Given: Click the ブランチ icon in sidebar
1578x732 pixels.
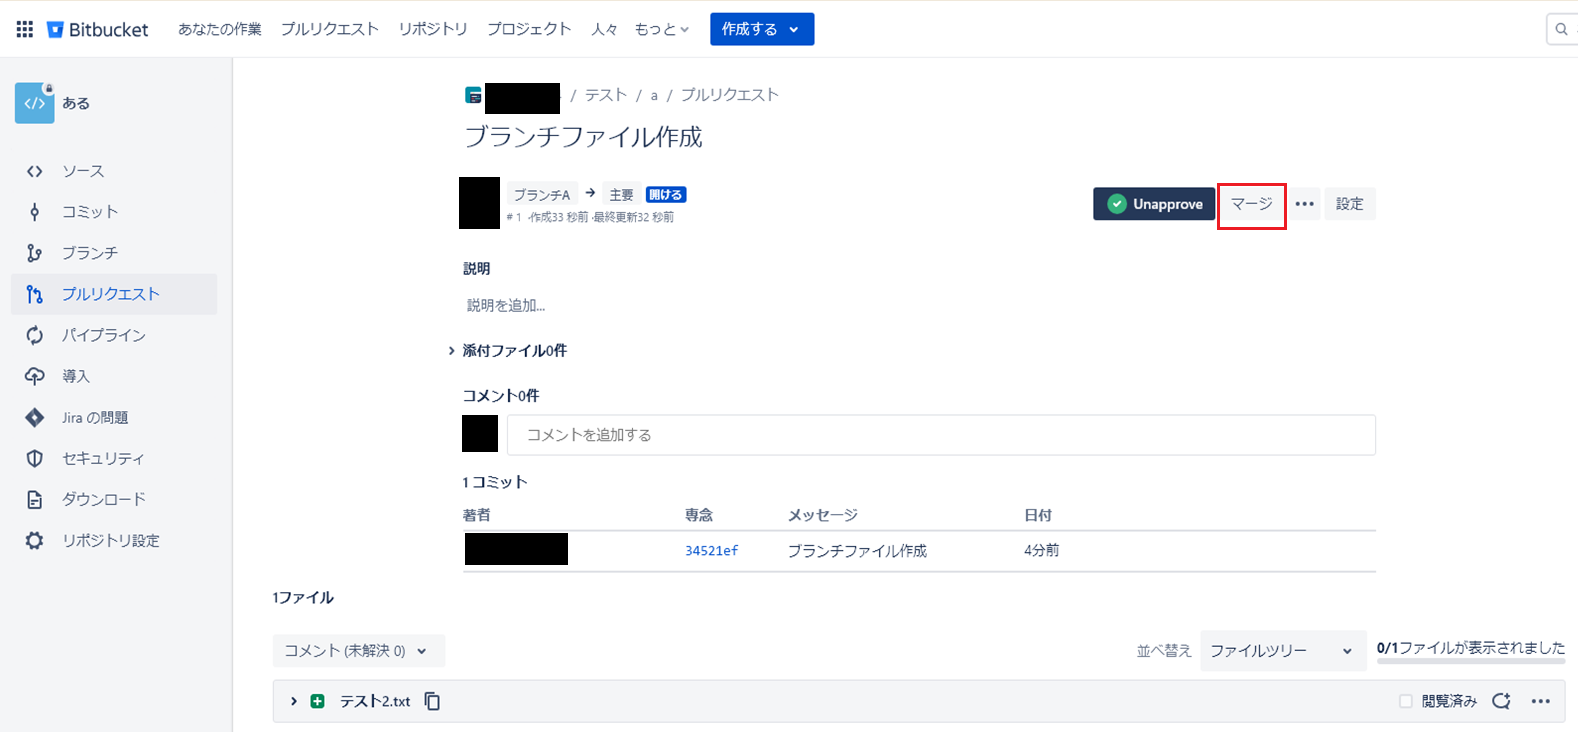Looking at the screenshot, I should 35,253.
